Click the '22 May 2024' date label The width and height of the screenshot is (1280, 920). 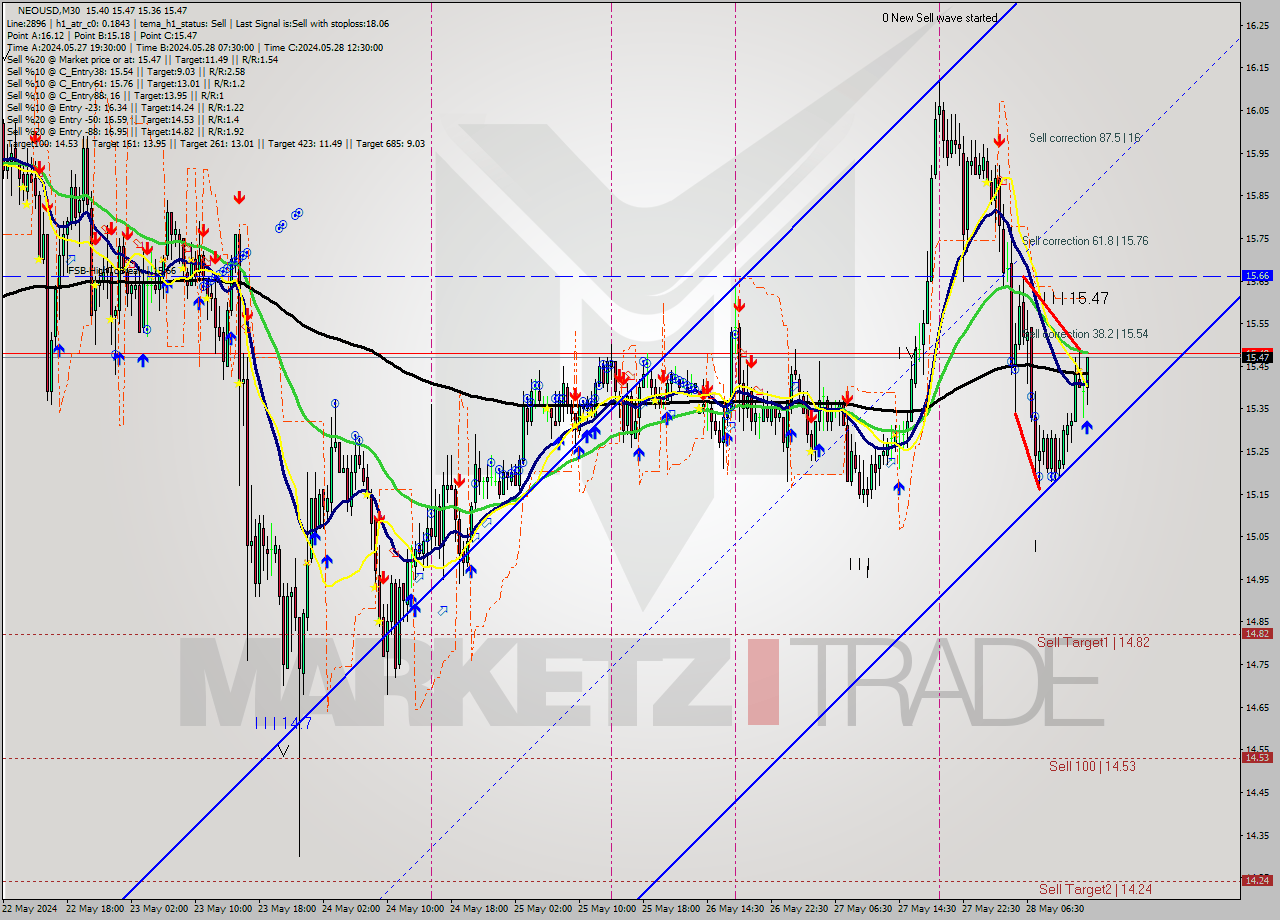pyautogui.click(x=30, y=910)
